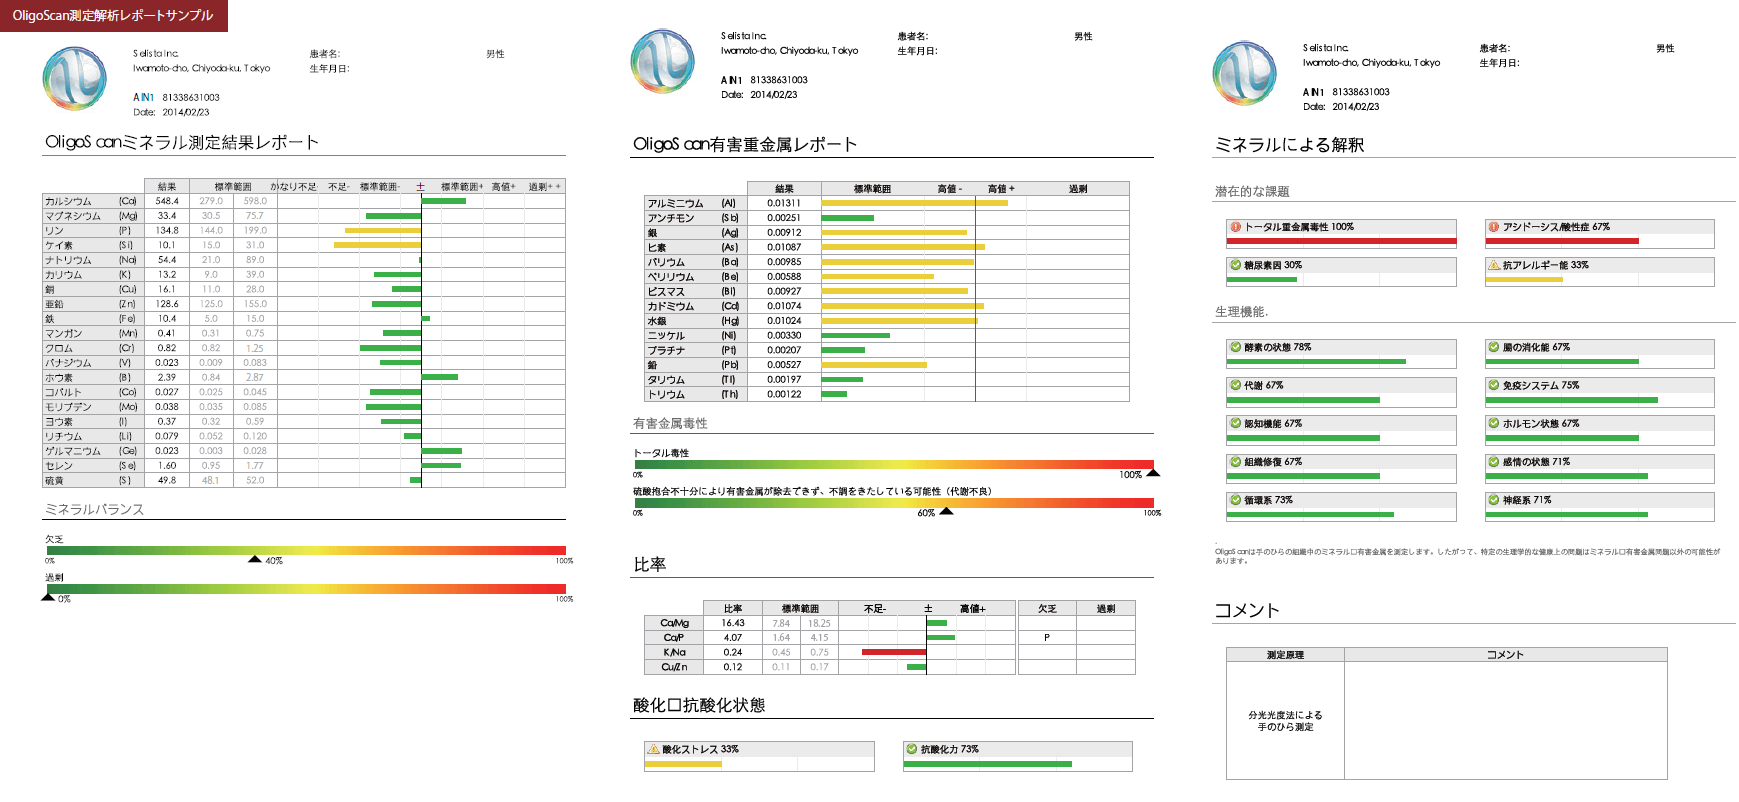
Task: Click the ヒ素 result value 0.01087
Action: (784, 247)
